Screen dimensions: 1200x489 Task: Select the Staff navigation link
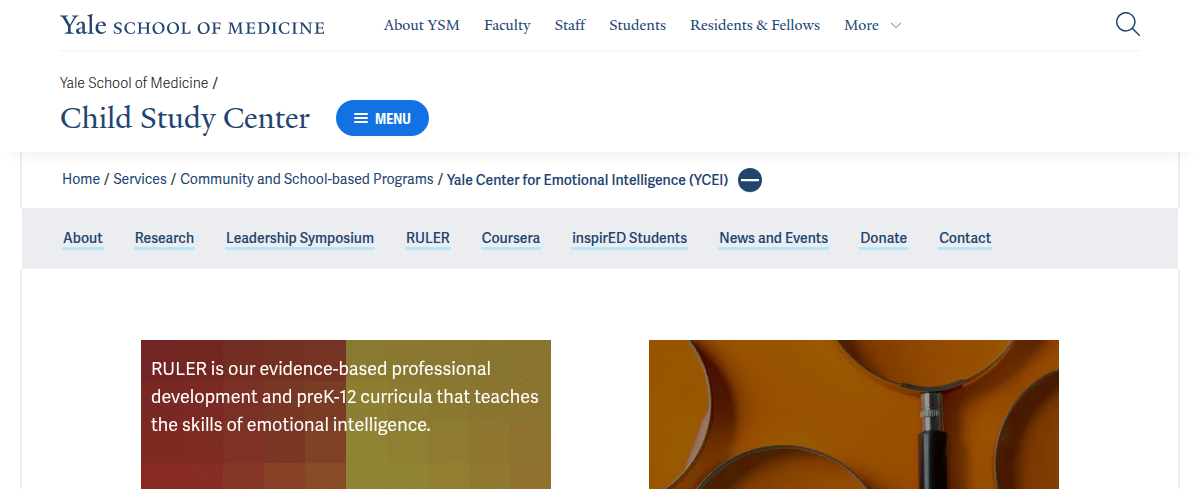[x=570, y=25]
